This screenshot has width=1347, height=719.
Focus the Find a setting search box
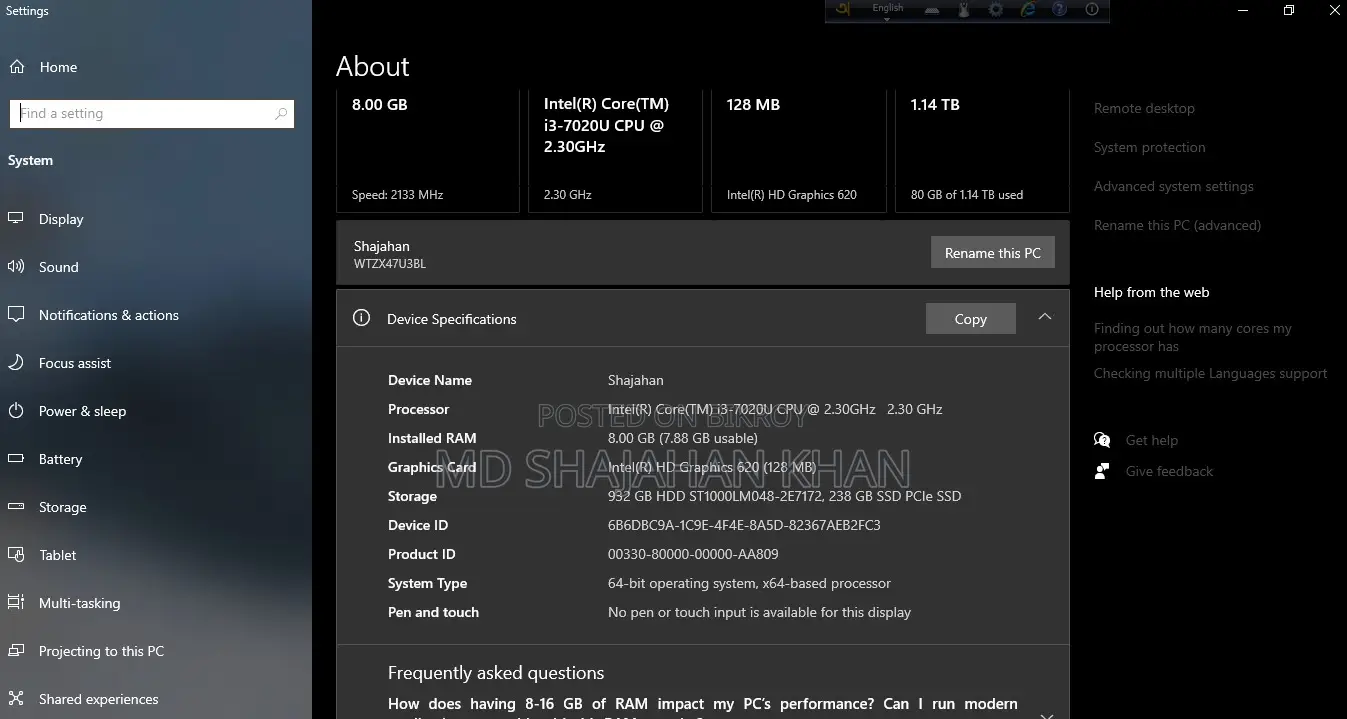[151, 114]
